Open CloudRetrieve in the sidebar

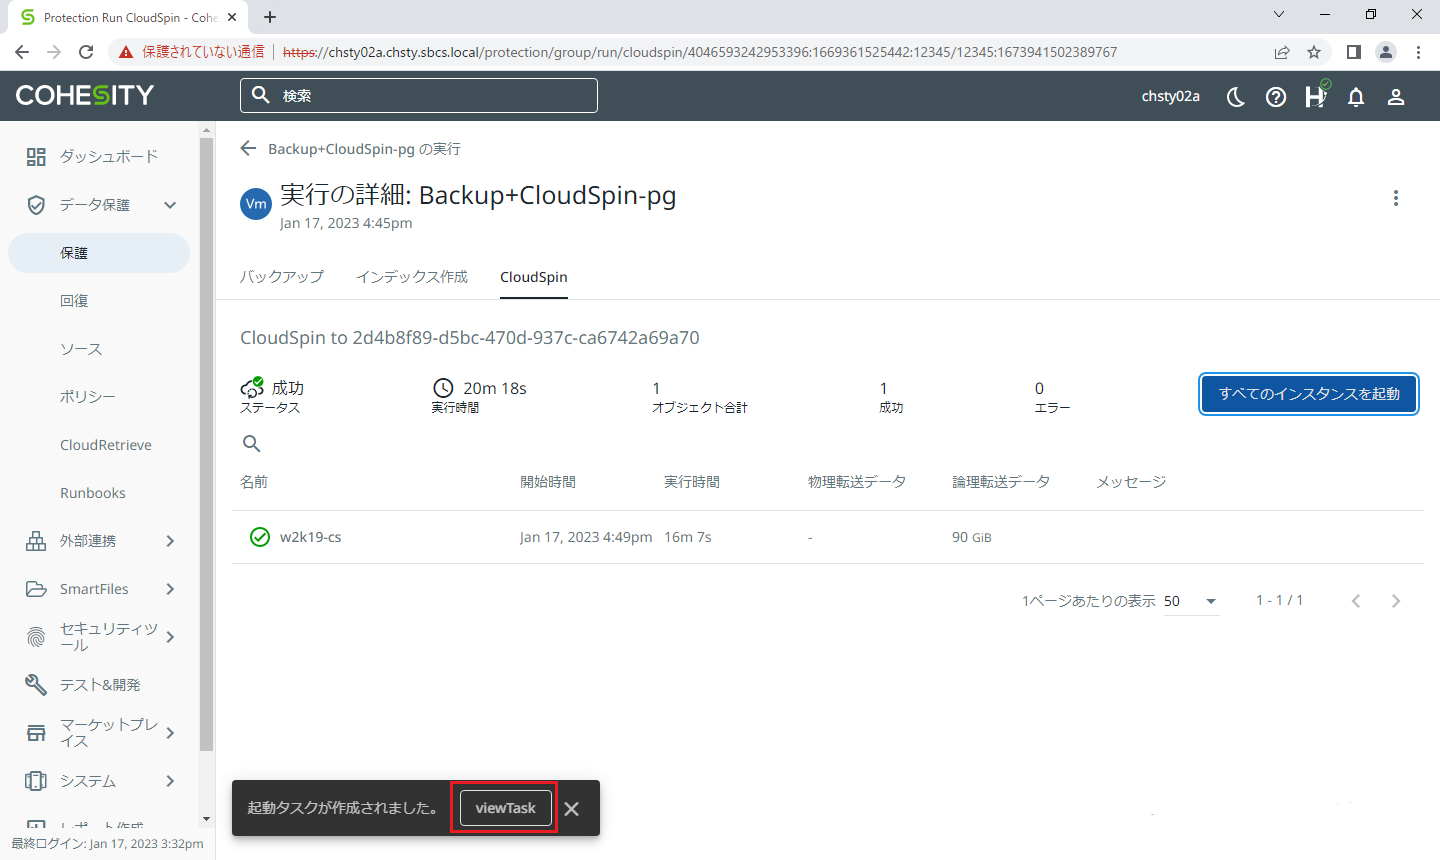(x=106, y=445)
